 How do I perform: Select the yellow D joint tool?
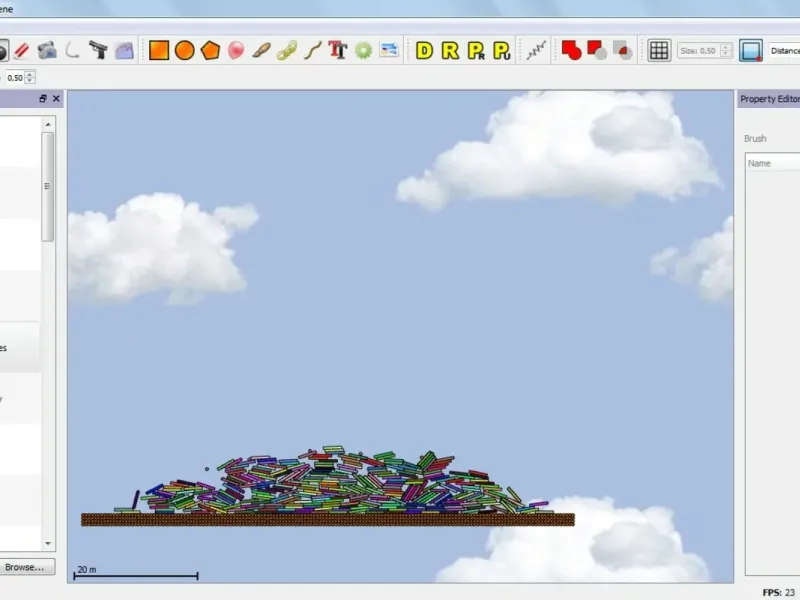coord(424,51)
